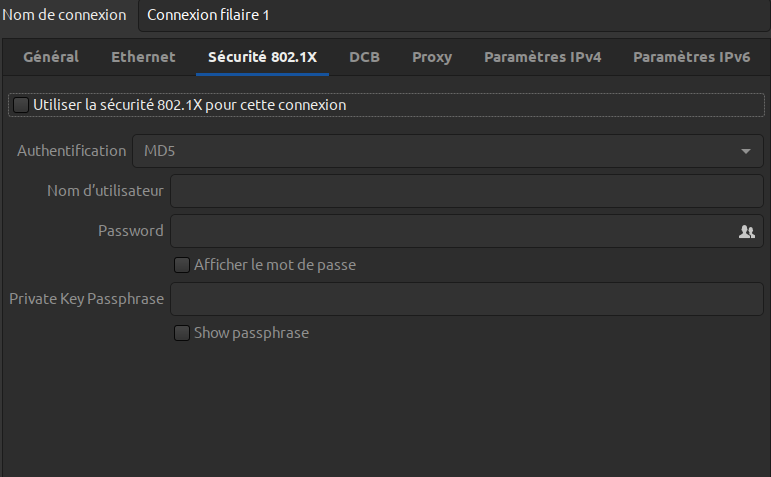
Task: Switch to the Général tab
Action: click(x=51, y=57)
